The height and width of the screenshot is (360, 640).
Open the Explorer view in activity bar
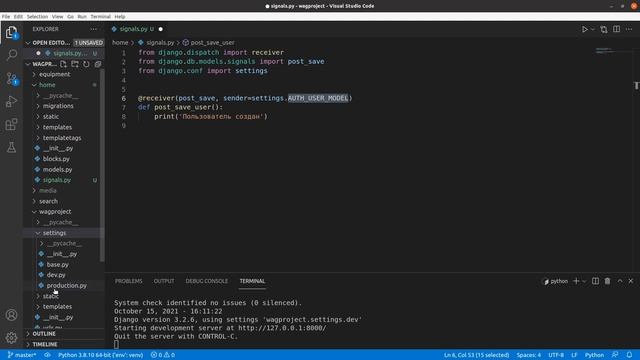point(11,32)
